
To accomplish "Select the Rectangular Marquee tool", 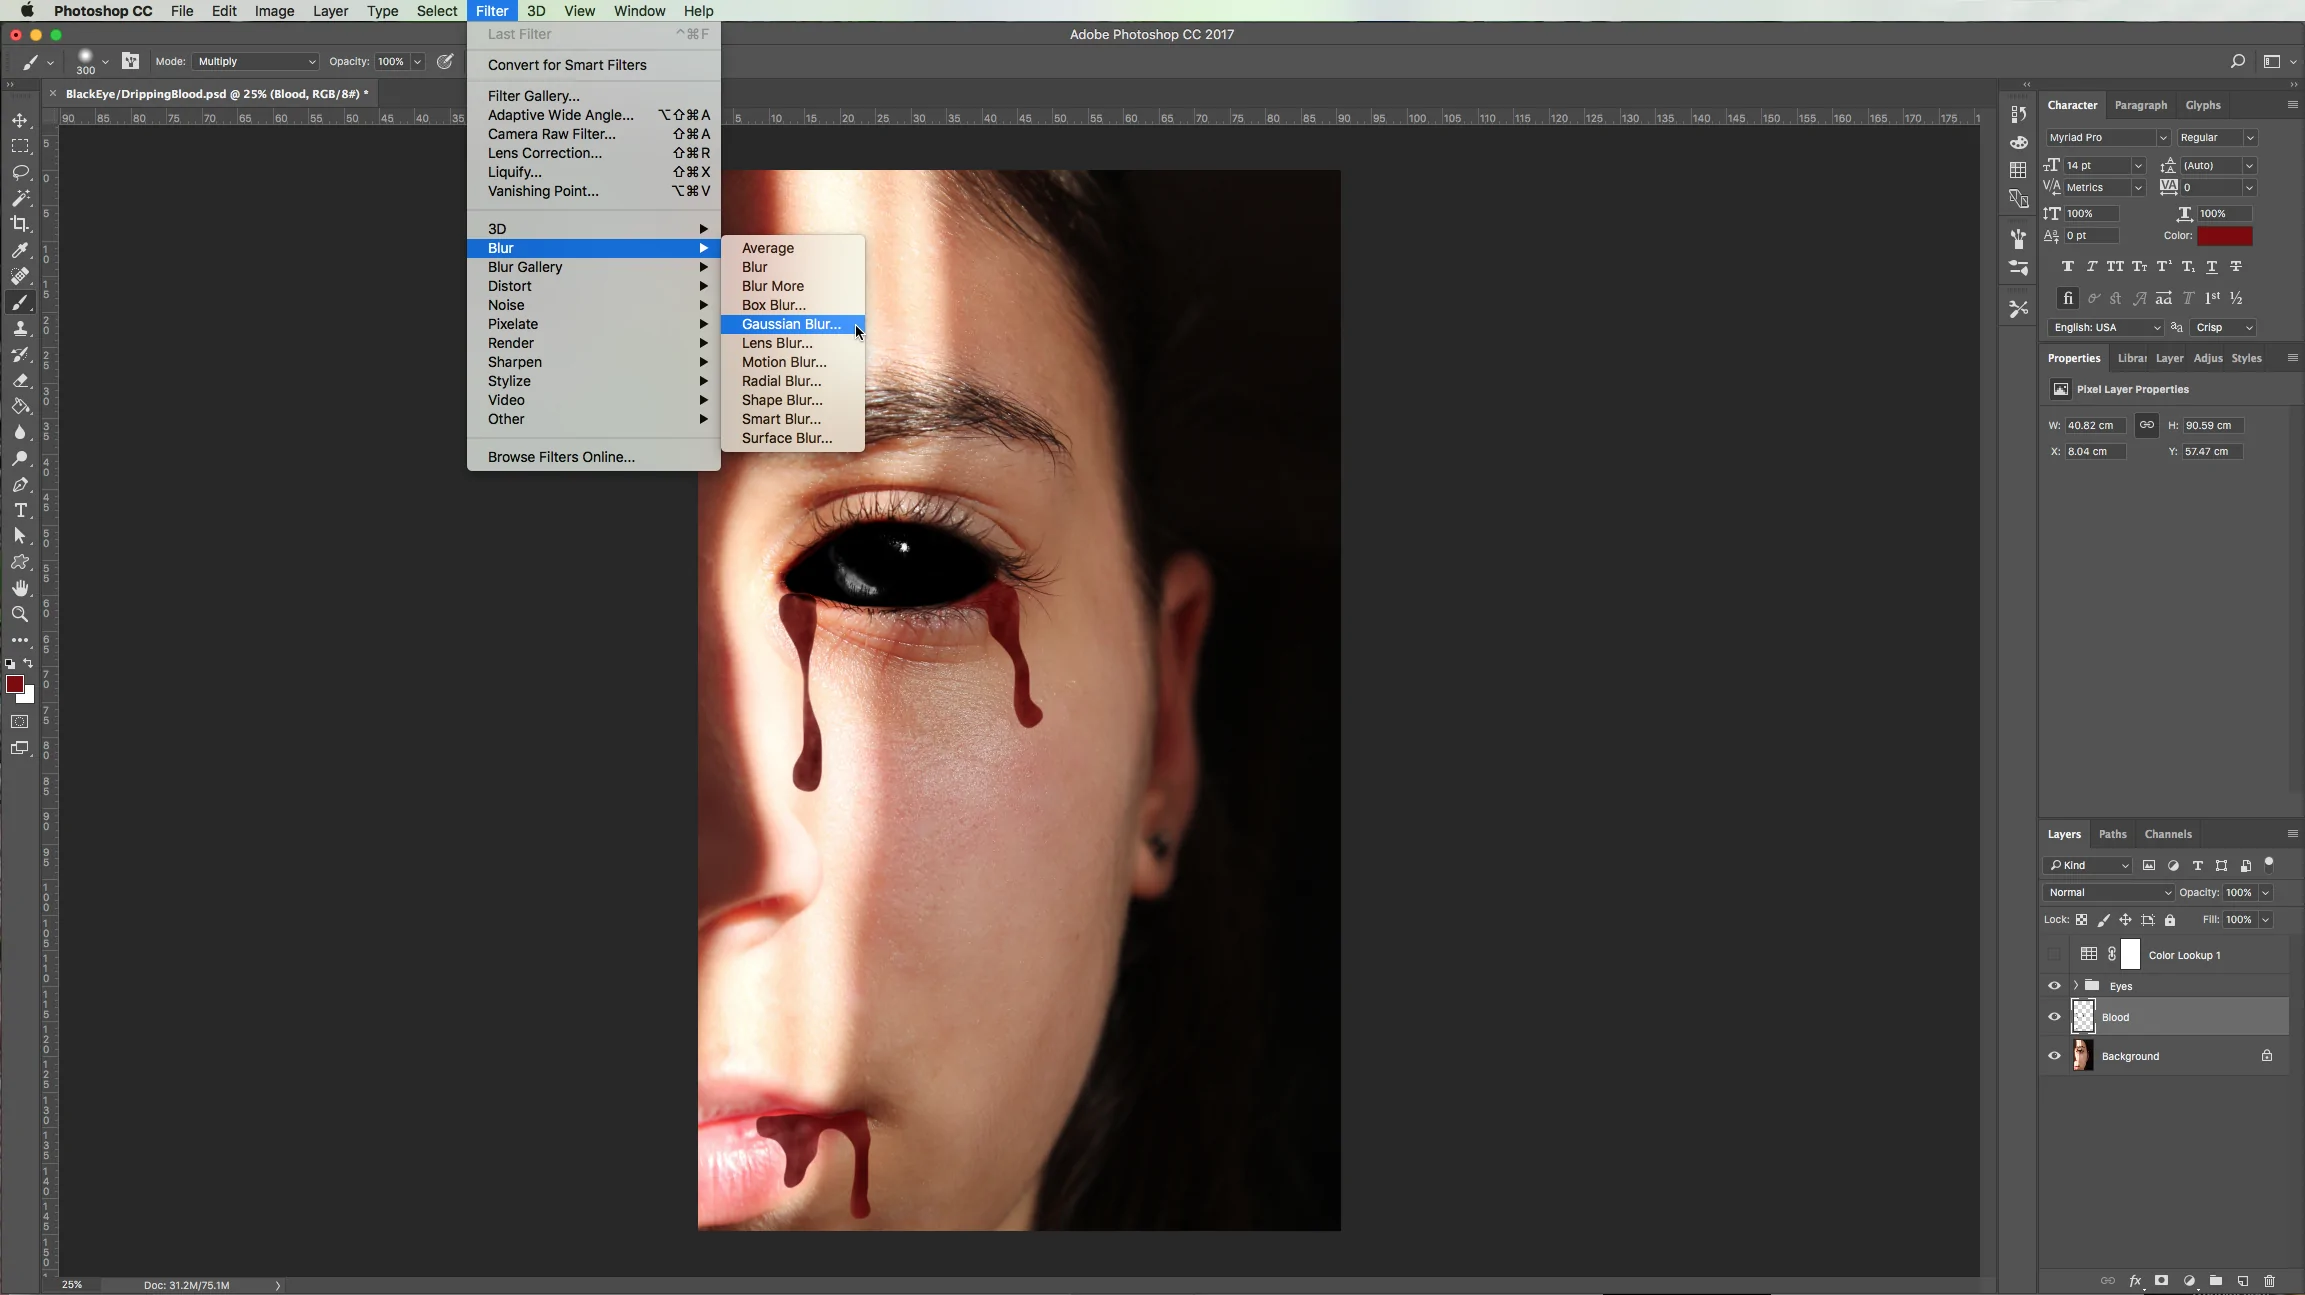I will [20, 146].
